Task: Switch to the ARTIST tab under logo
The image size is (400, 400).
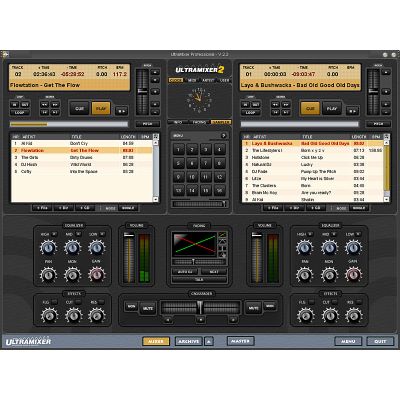Action: click(208, 80)
